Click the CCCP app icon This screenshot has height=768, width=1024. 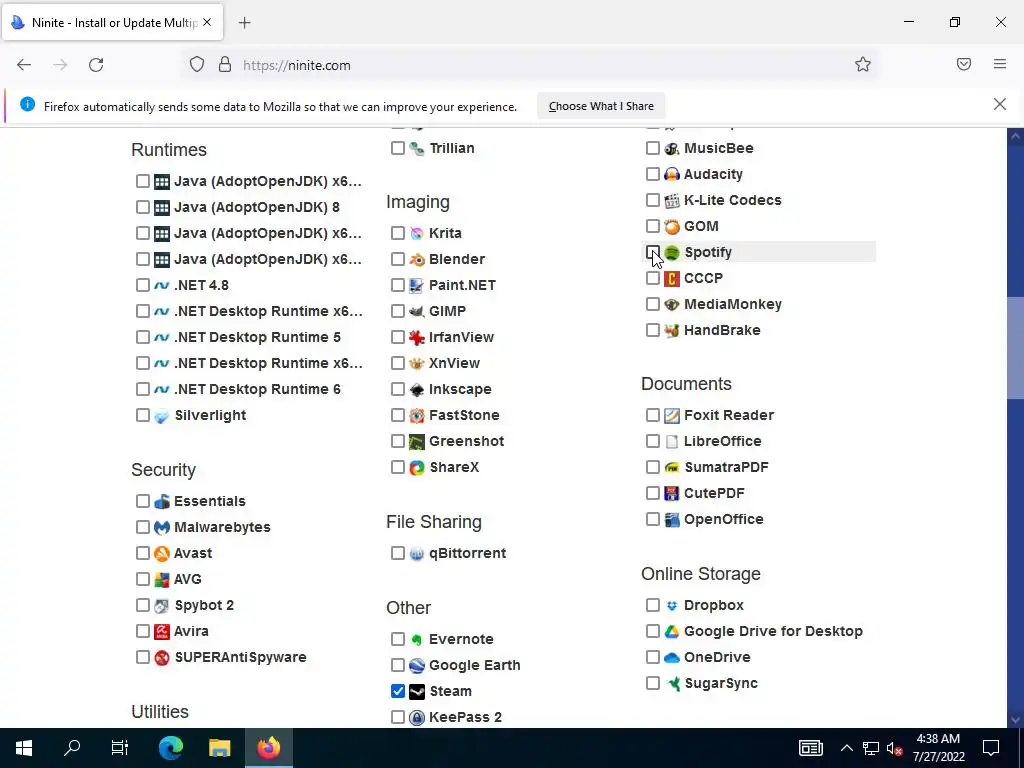[x=672, y=278]
